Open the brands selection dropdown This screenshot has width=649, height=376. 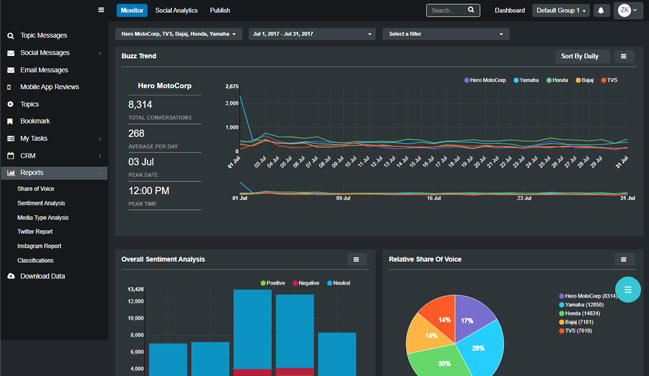click(179, 34)
